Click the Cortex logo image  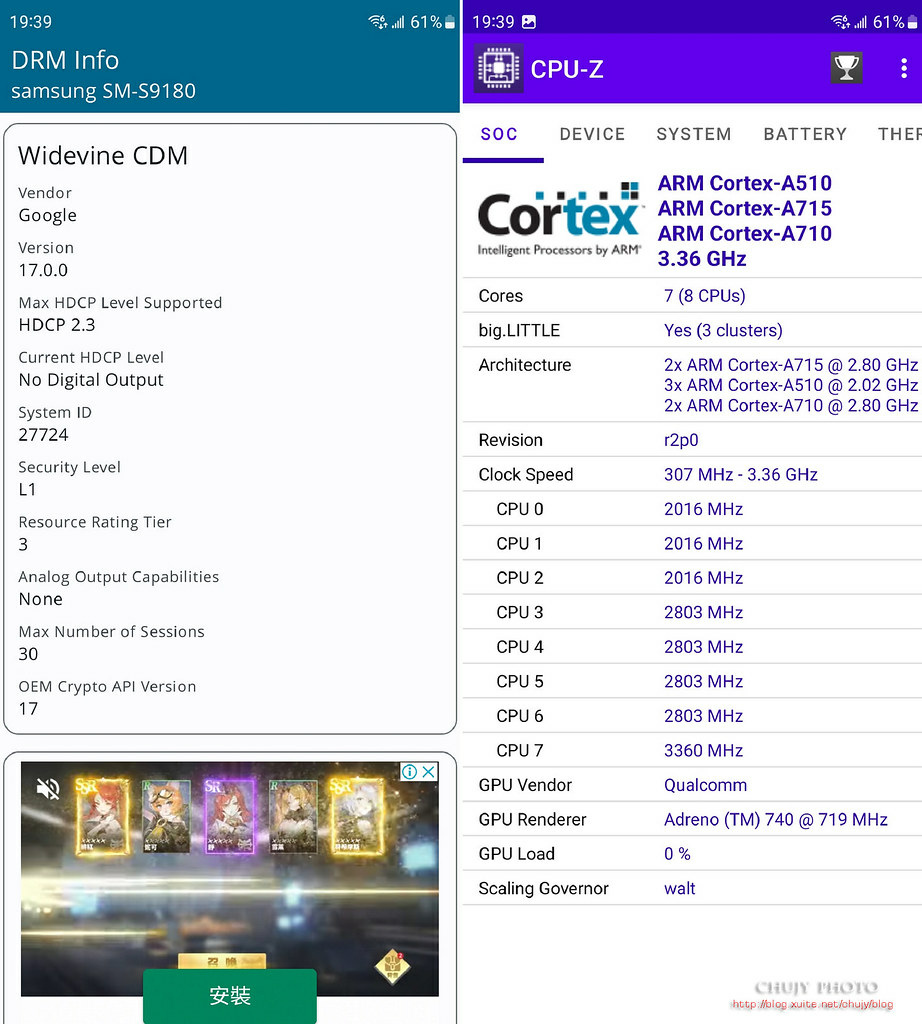point(560,220)
